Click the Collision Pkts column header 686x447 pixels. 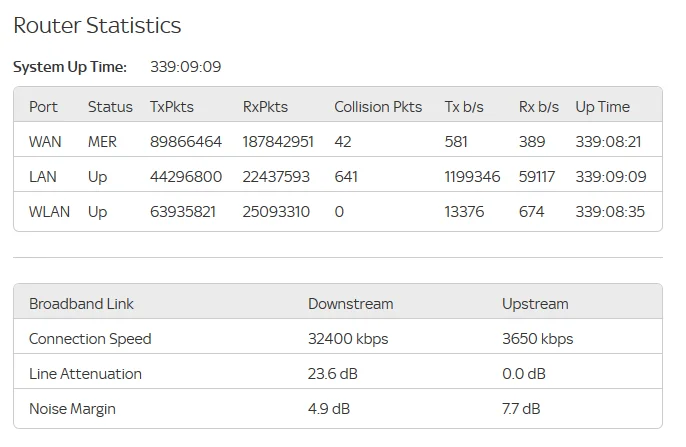[378, 107]
